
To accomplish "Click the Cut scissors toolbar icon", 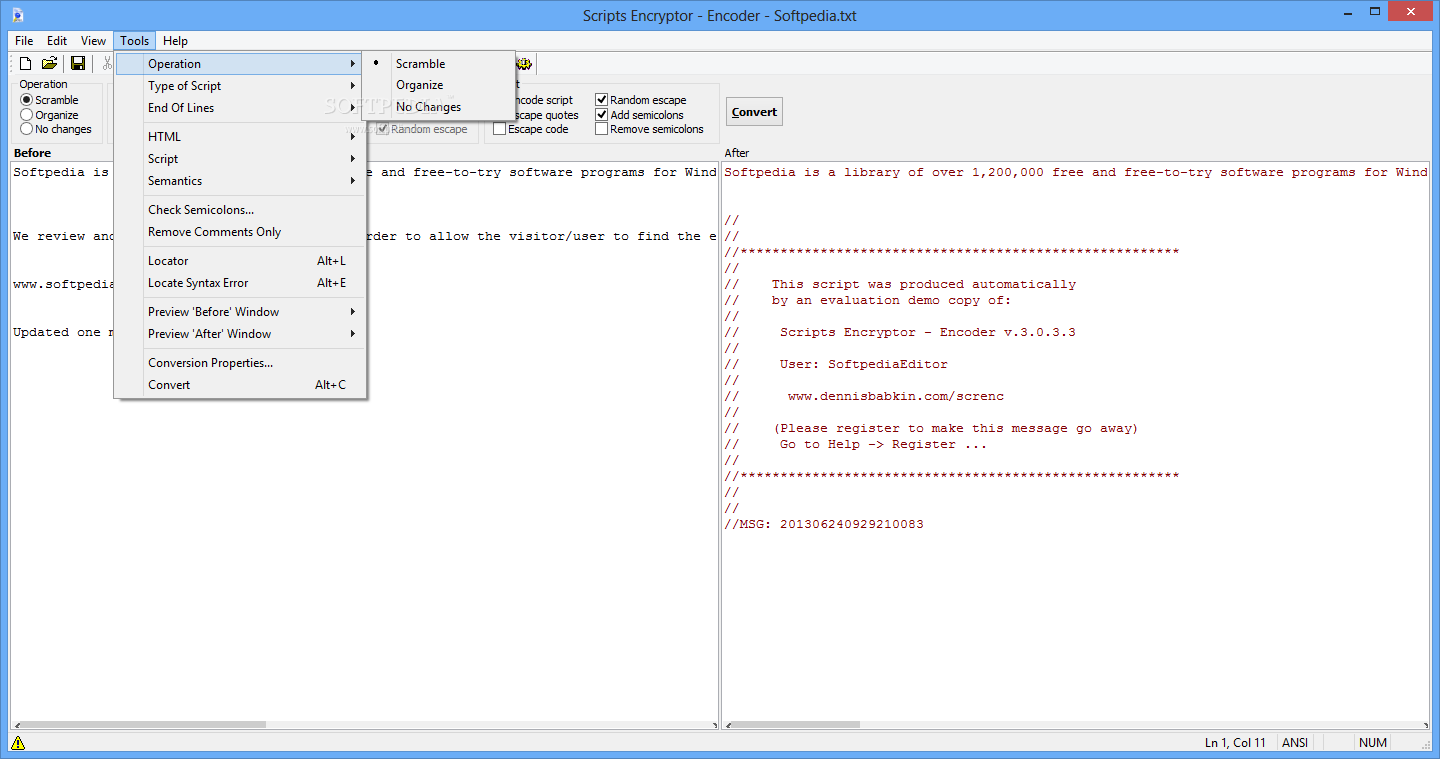I will coord(106,63).
